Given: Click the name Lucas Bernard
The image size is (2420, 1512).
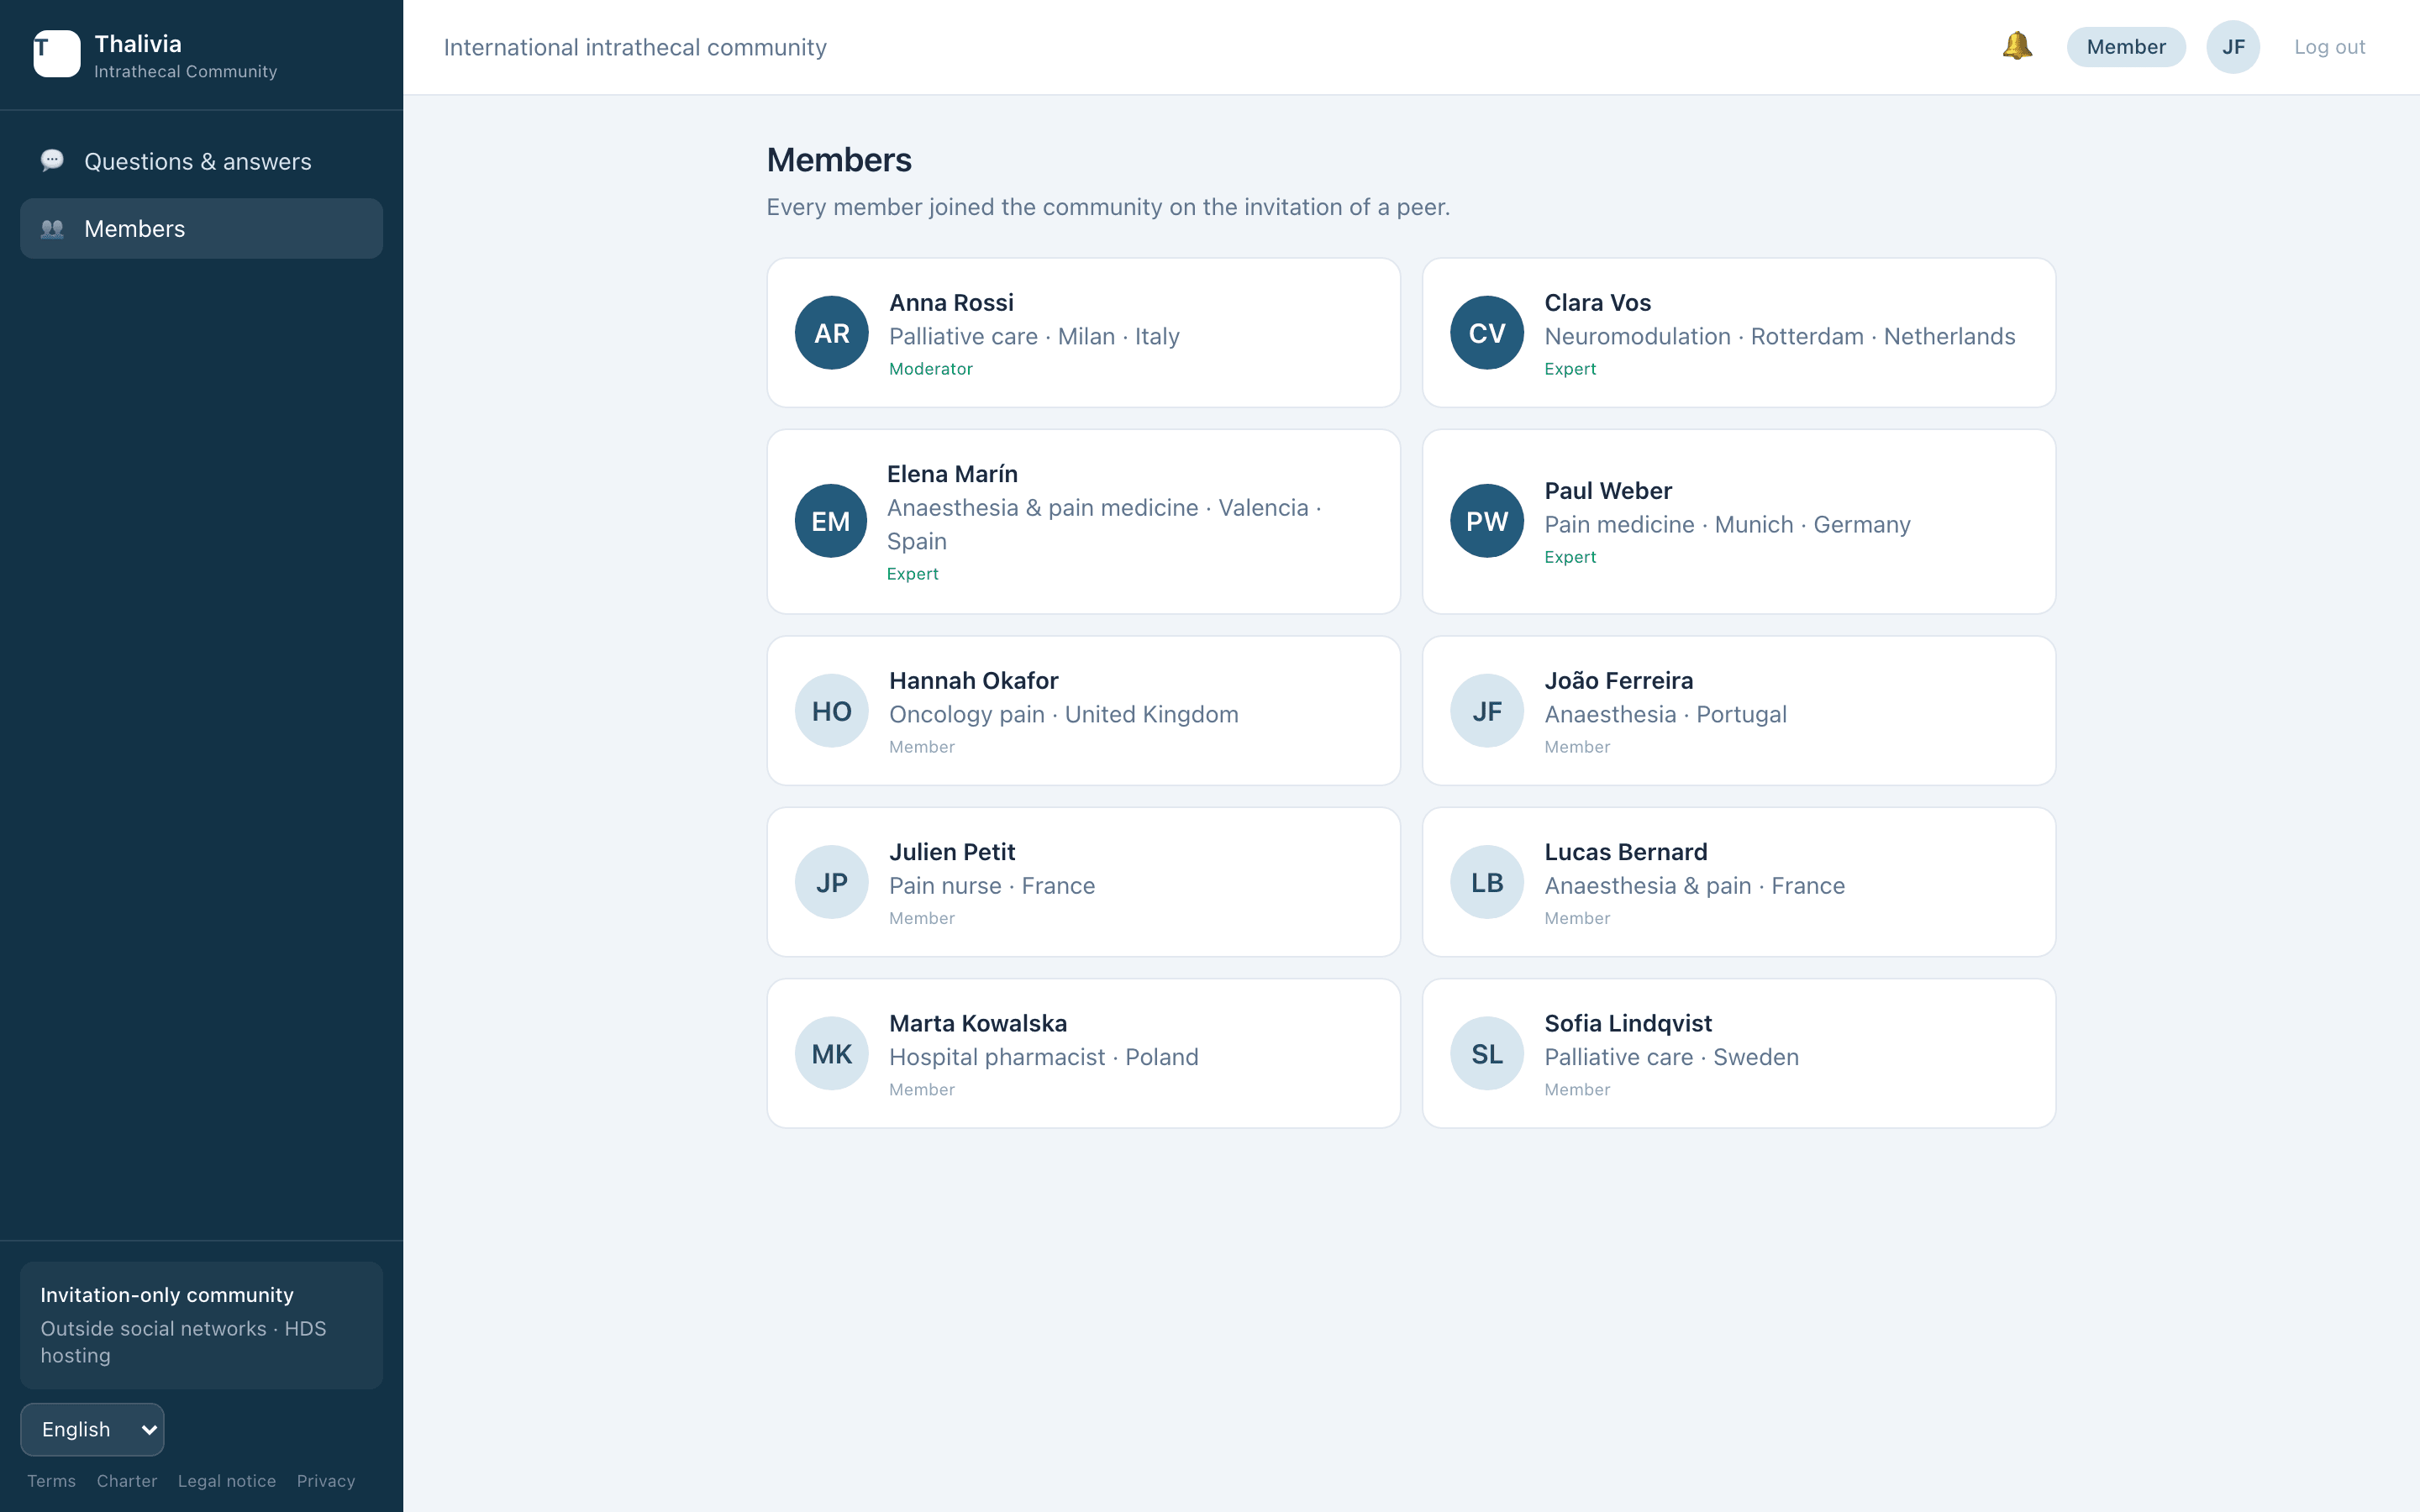Looking at the screenshot, I should (x=1625, y=852).
